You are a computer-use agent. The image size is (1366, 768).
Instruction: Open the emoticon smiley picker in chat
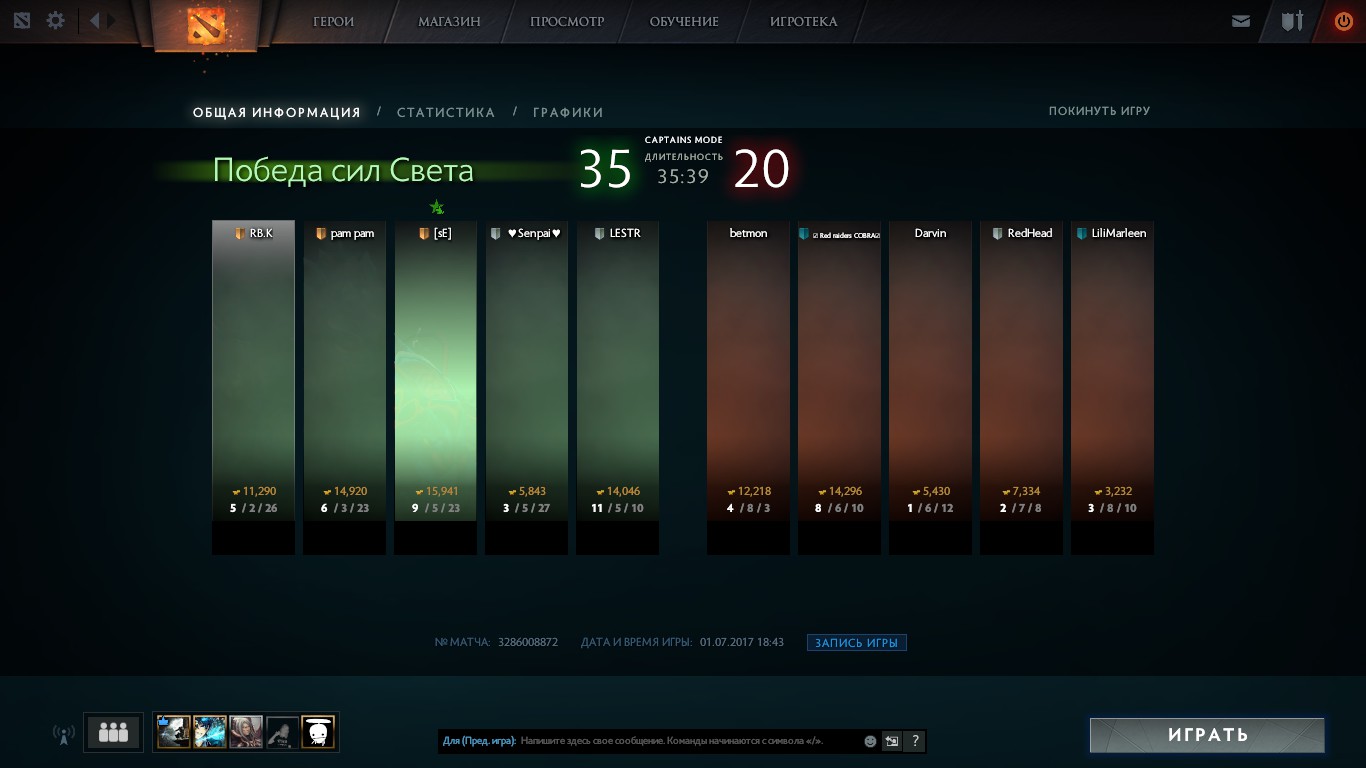[x=870, y=741]
